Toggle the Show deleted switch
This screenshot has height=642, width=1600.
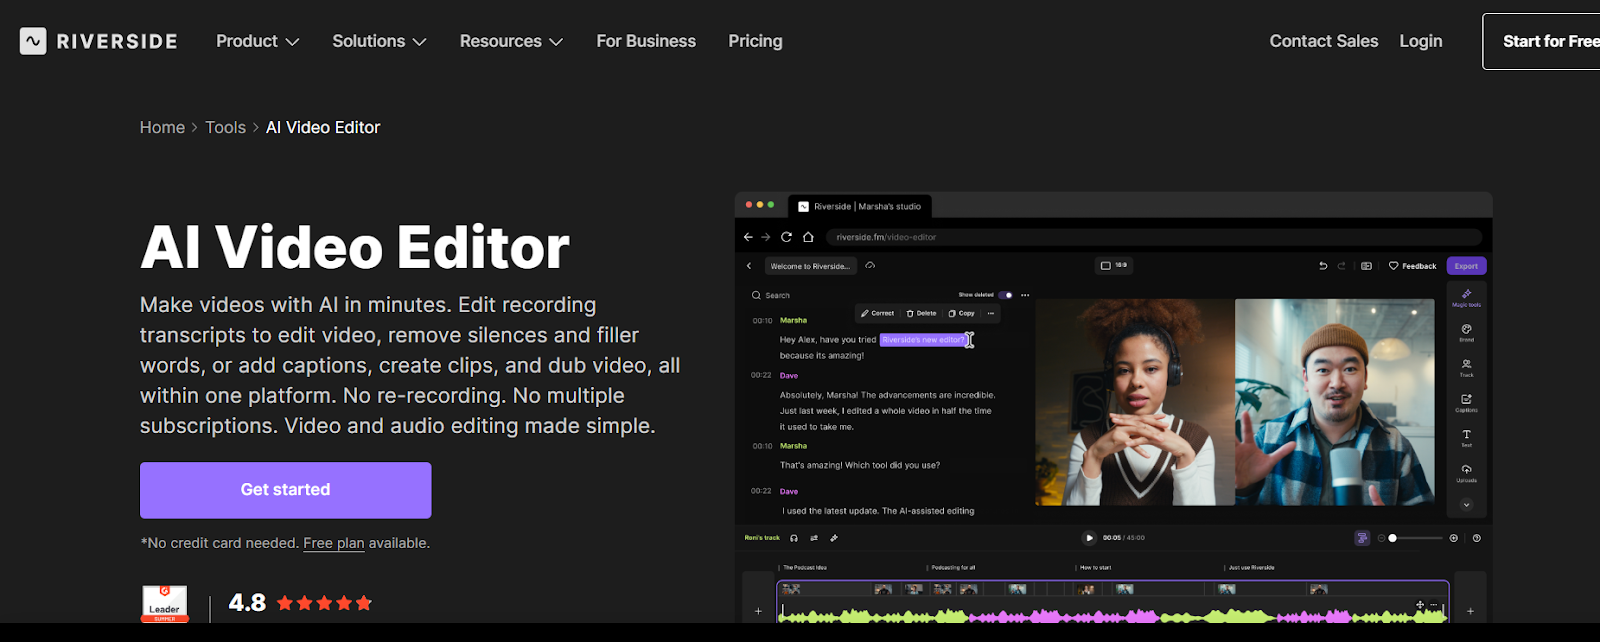[x=1006, y=295]
